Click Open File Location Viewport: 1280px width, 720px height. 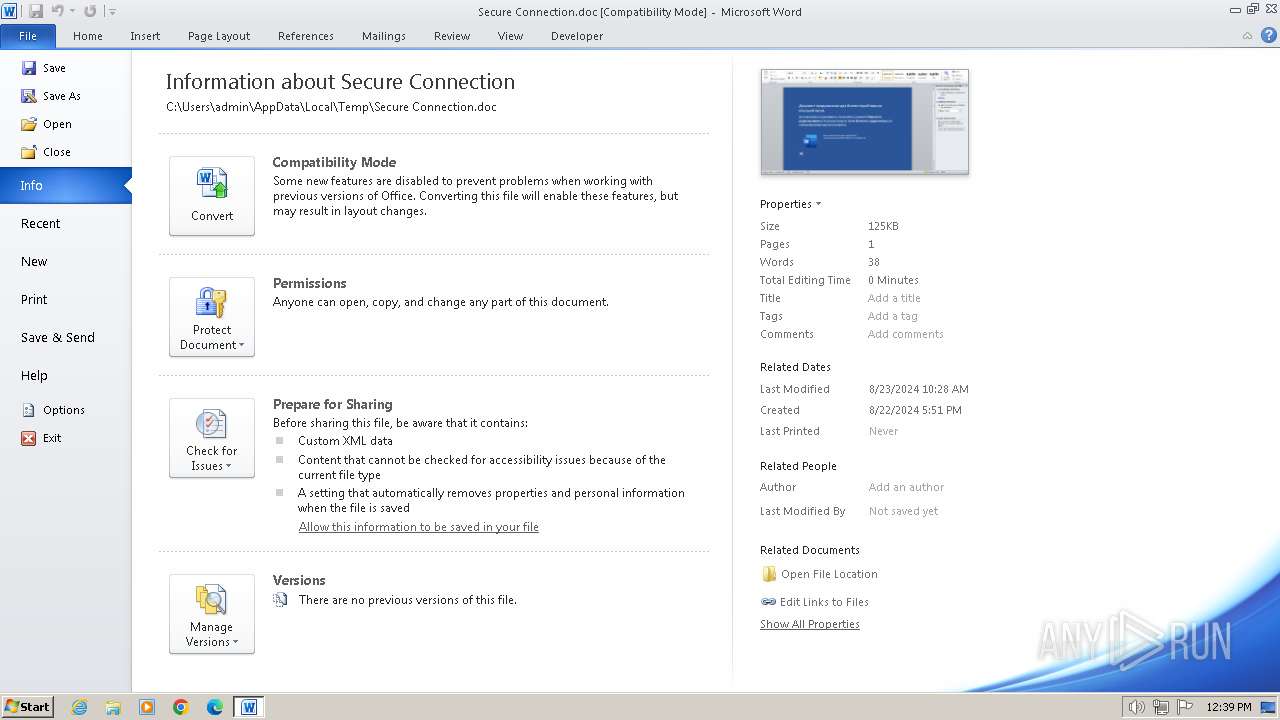click(819, 574)
